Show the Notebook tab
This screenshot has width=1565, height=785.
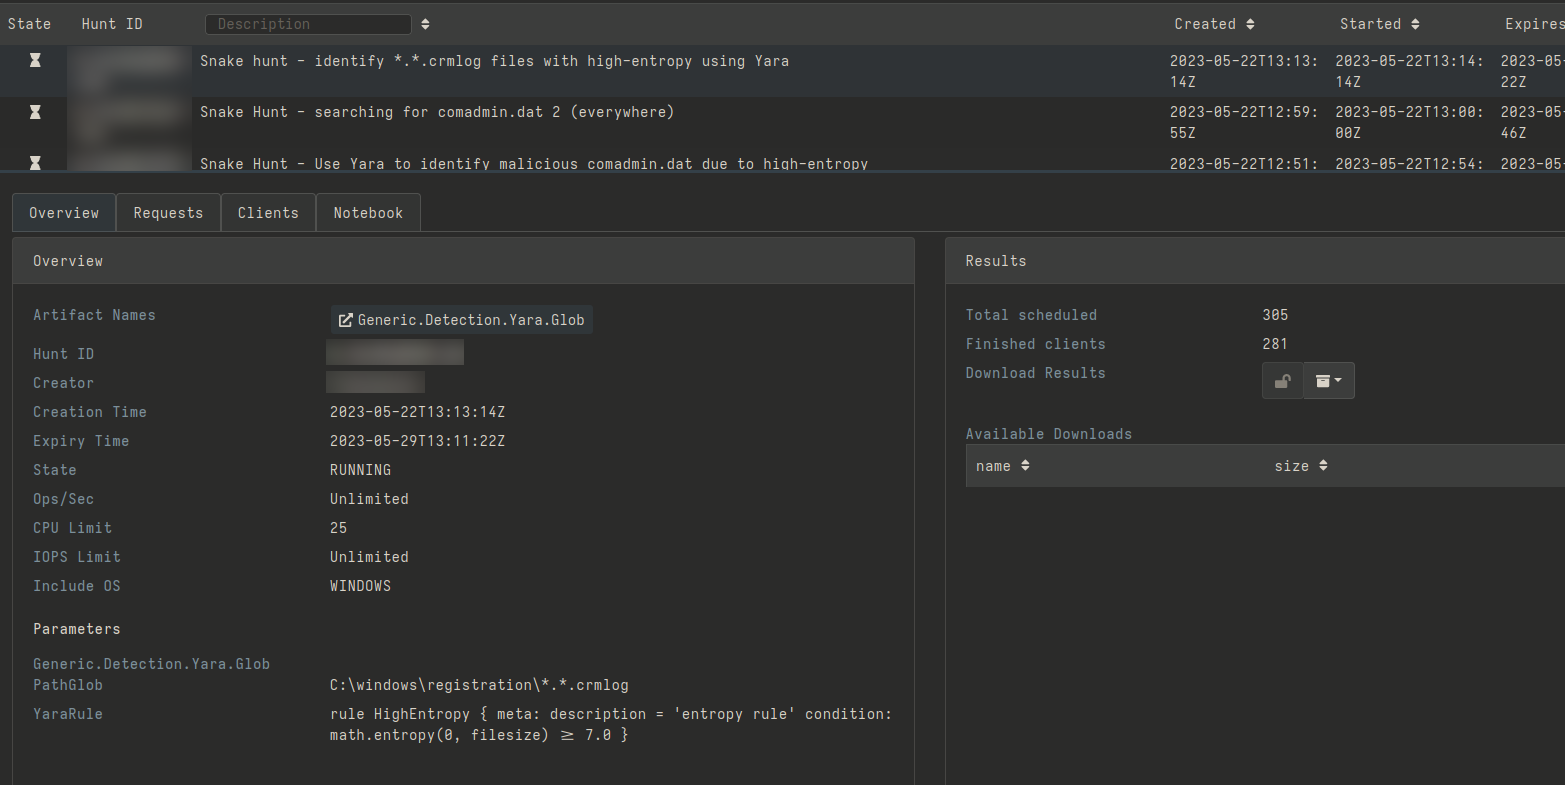click(x=368, y=213)
